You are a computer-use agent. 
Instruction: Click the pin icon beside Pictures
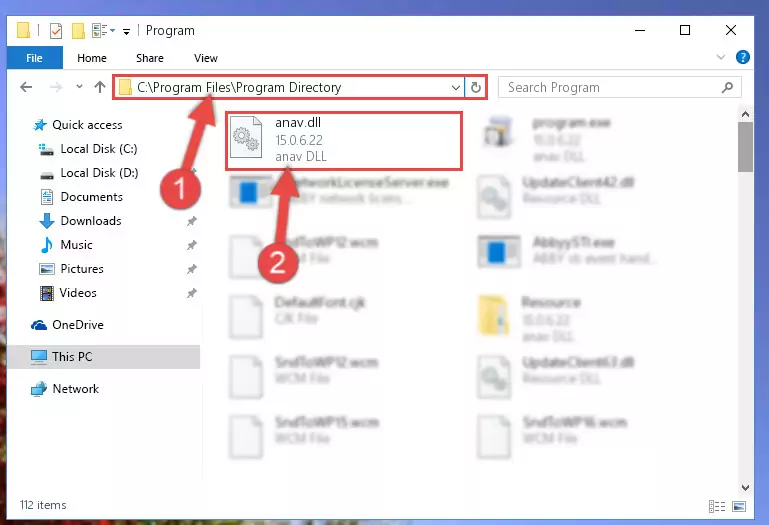coord(192,269)
